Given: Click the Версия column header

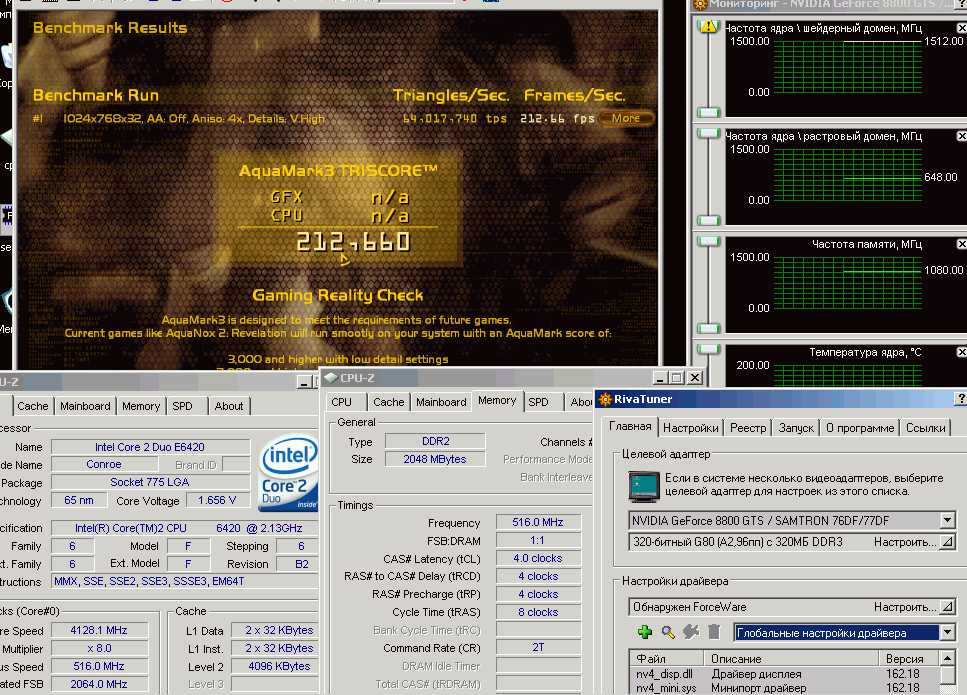Looking at the screenshot, I should coord(909,659).
